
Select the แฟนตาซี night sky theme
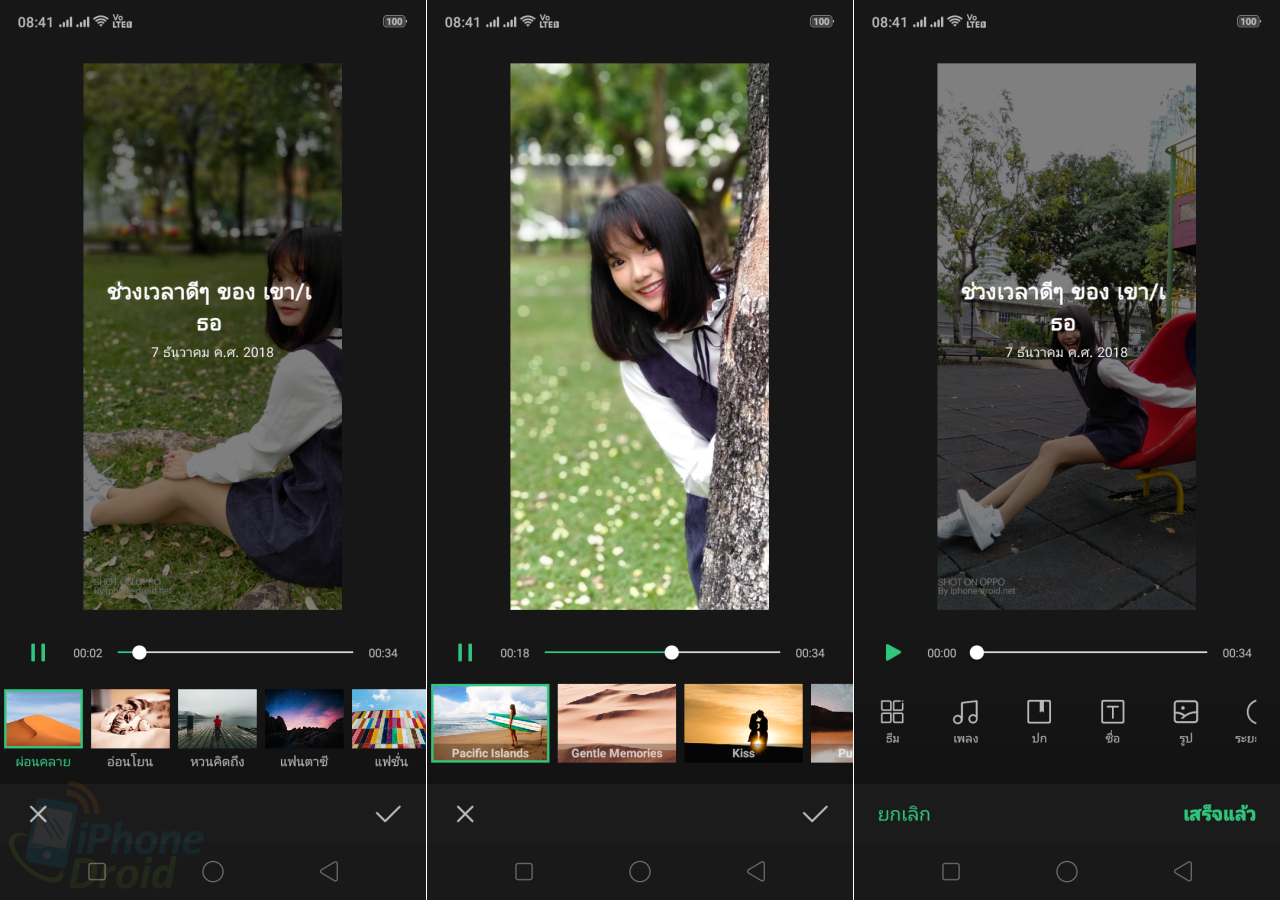(x=304, y=719)
